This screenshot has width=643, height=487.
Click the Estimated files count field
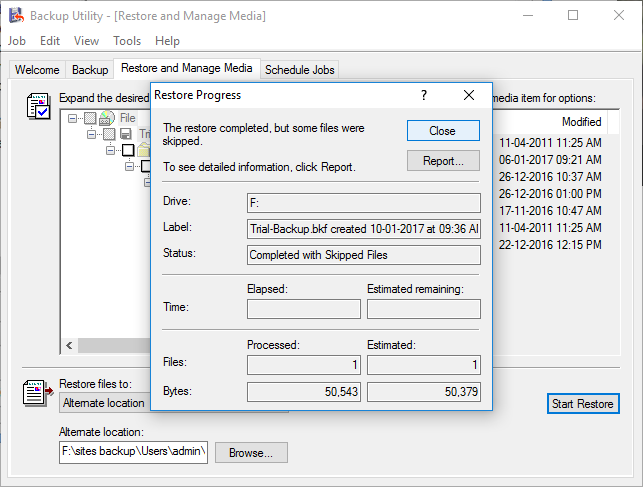coord(424,365)
